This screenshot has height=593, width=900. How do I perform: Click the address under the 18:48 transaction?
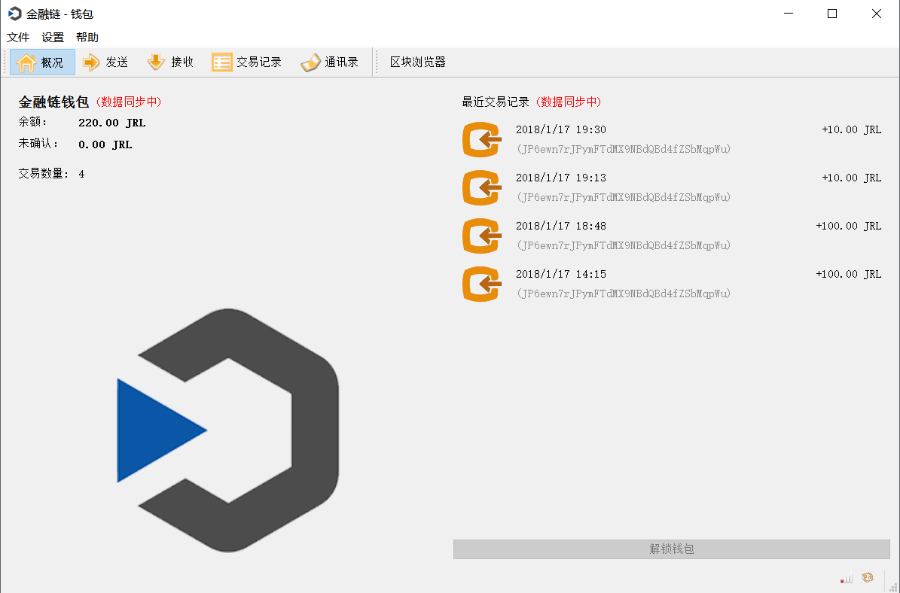[623, 246]
